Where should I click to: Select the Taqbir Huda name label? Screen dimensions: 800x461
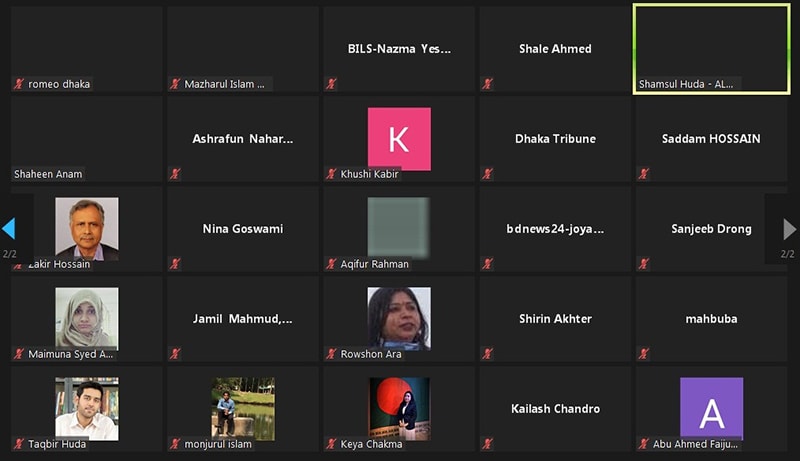57,444
